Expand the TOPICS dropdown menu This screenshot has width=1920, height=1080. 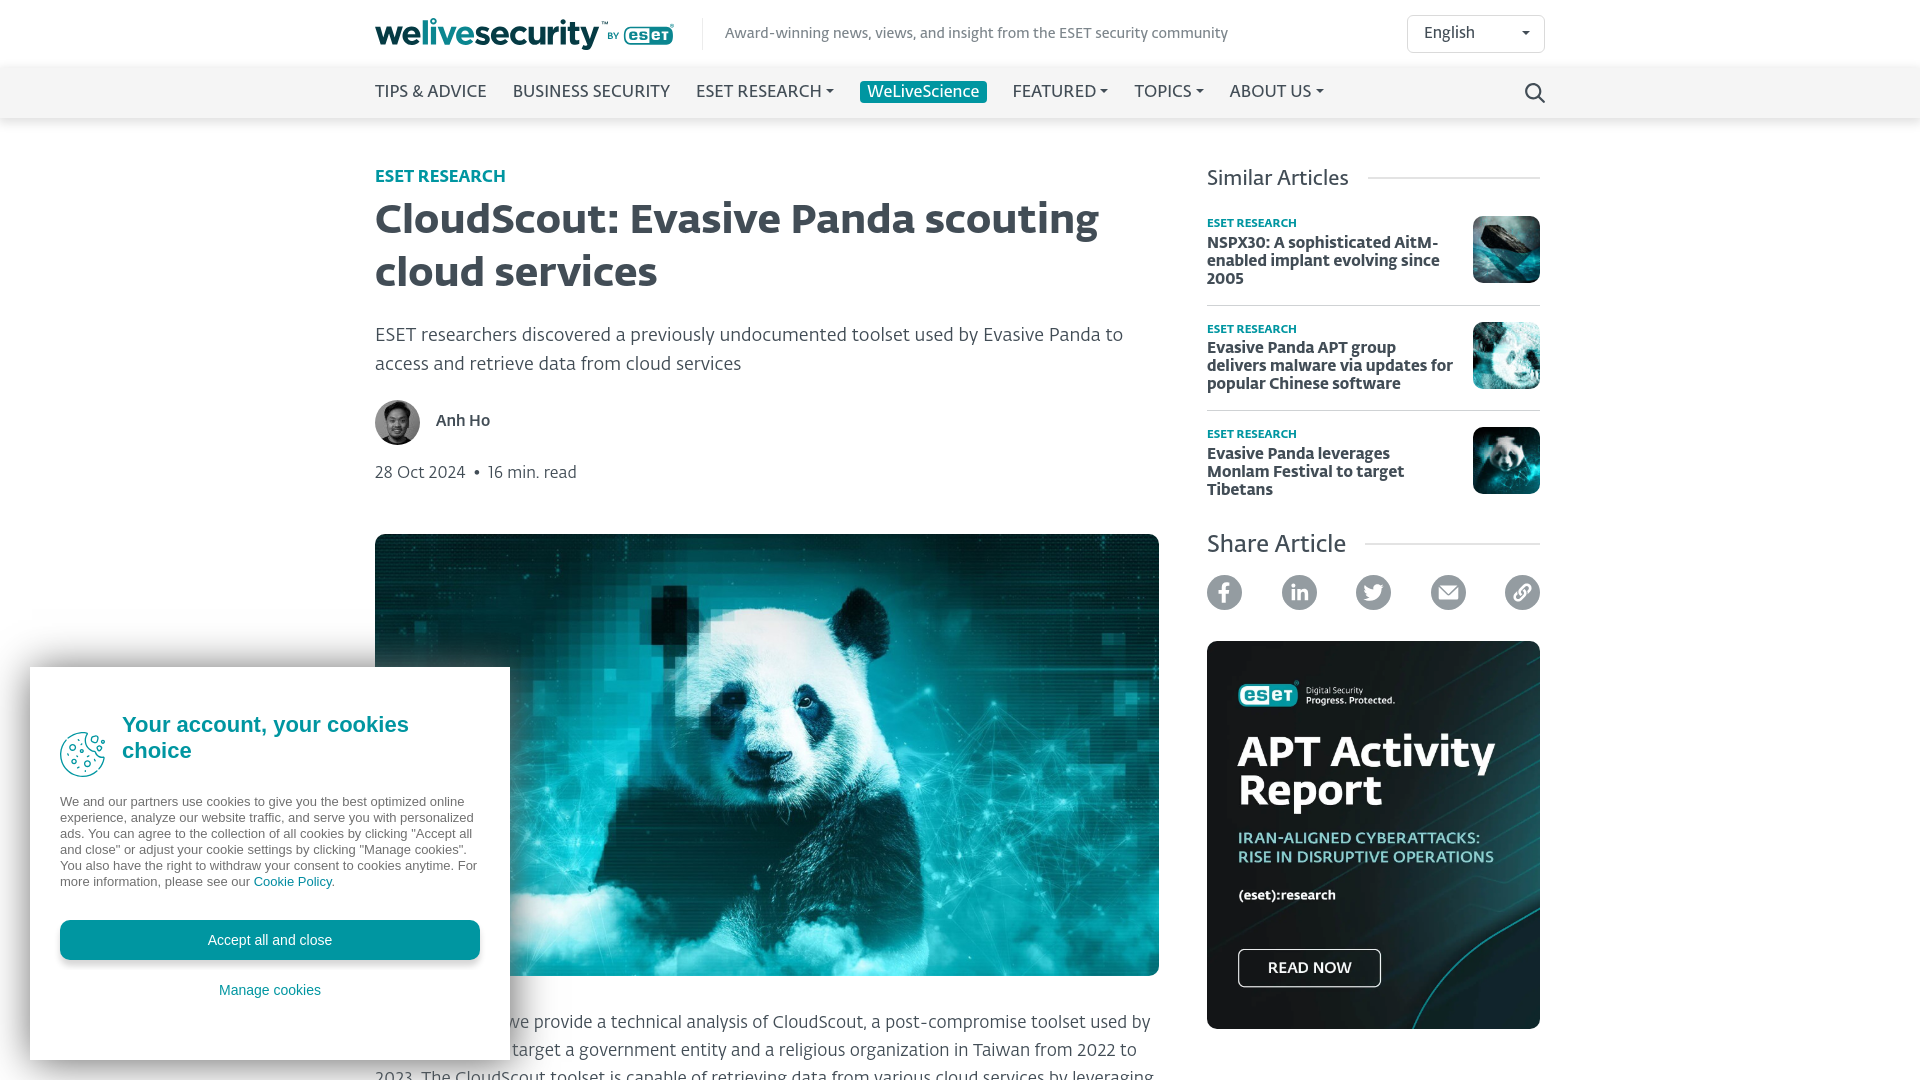1167,91
